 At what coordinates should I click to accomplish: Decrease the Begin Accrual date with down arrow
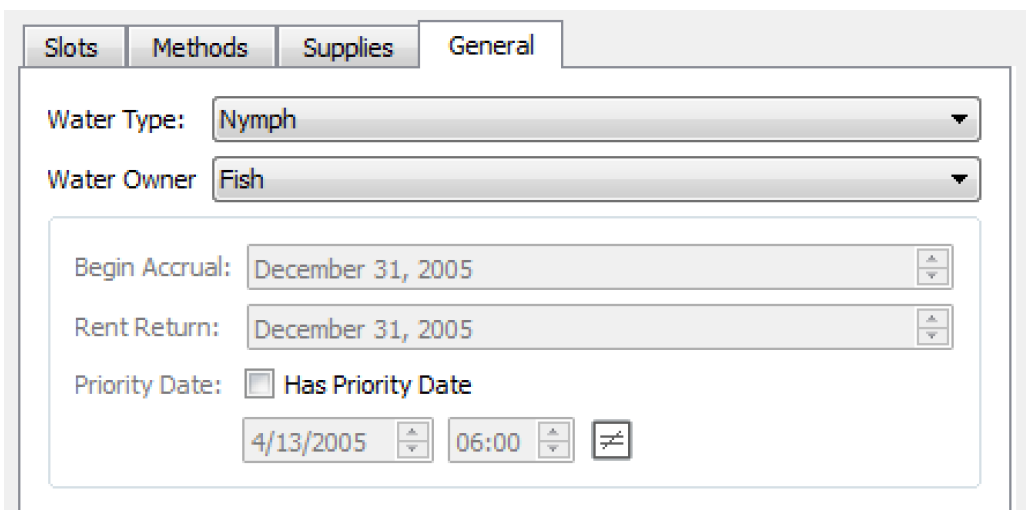coord(932,276)
